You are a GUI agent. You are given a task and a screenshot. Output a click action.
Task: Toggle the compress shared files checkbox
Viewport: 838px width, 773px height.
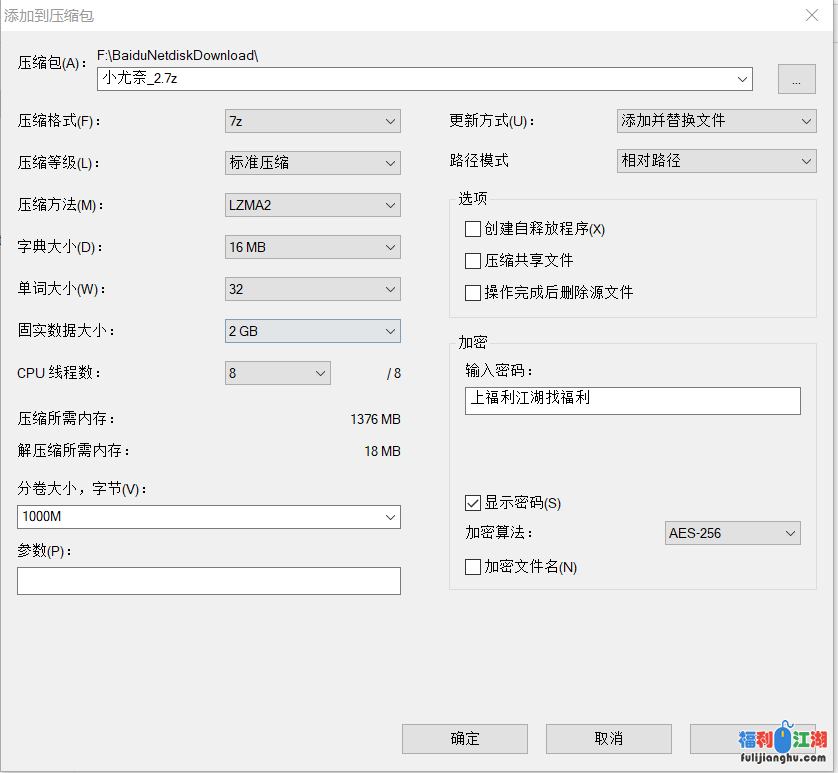(x=473, y=261)
